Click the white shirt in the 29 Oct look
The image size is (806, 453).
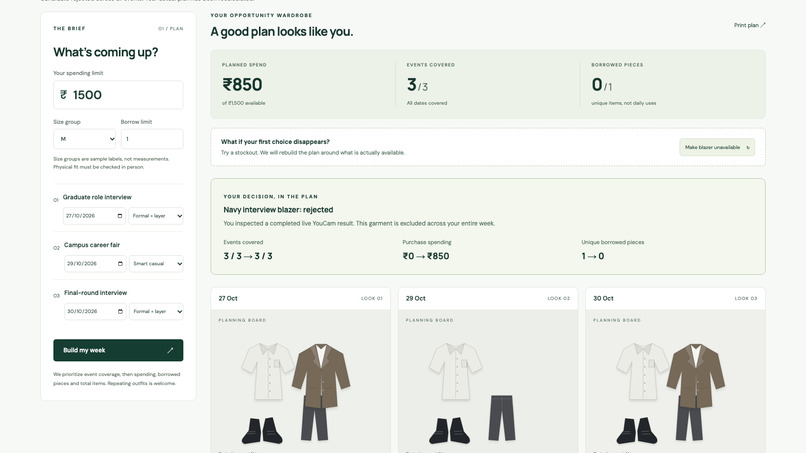tap(455, 371)
